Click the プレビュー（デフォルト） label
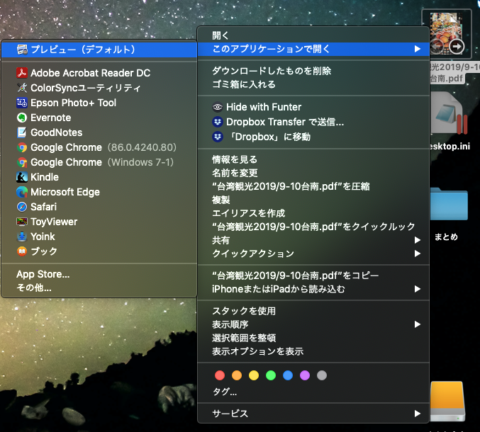480x432 pixels. [83, 50]
